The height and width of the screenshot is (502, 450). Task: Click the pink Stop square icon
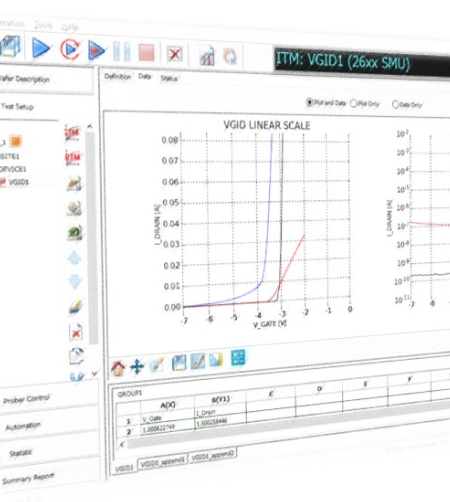coord(146,53)
